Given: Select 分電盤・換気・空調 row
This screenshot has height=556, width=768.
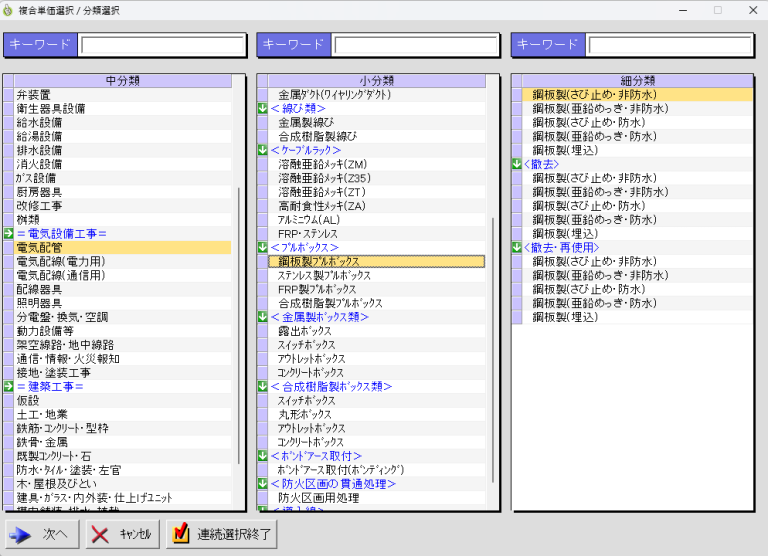Looking at the screenshot, I should pyautogui.click(x=122, y=317).
